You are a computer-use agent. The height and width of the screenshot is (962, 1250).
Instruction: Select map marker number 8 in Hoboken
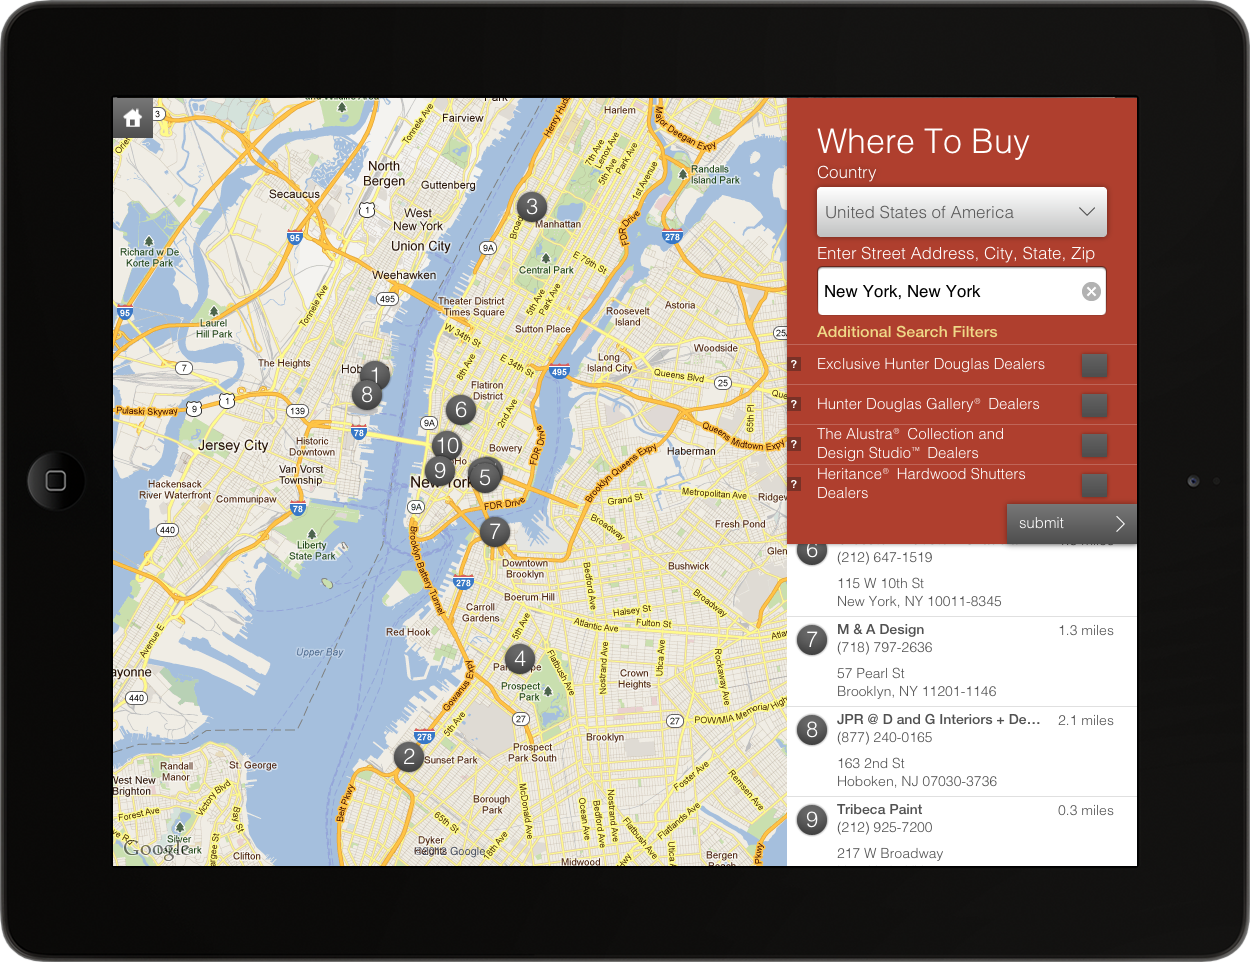(367, 395)
